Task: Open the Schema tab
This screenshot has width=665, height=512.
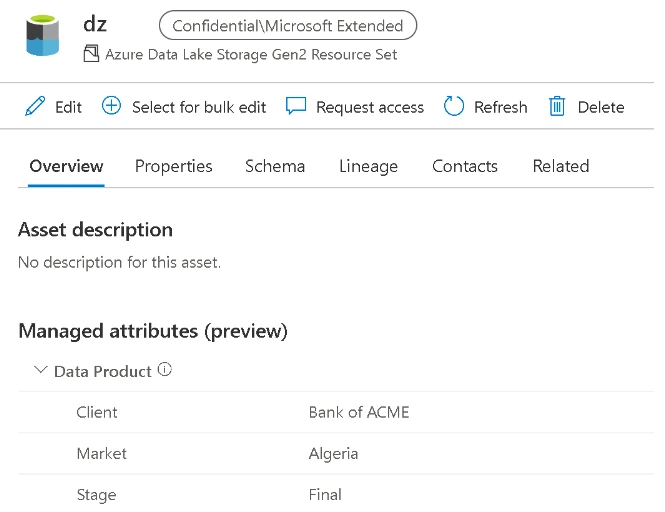Action: (x=275, y=166)
